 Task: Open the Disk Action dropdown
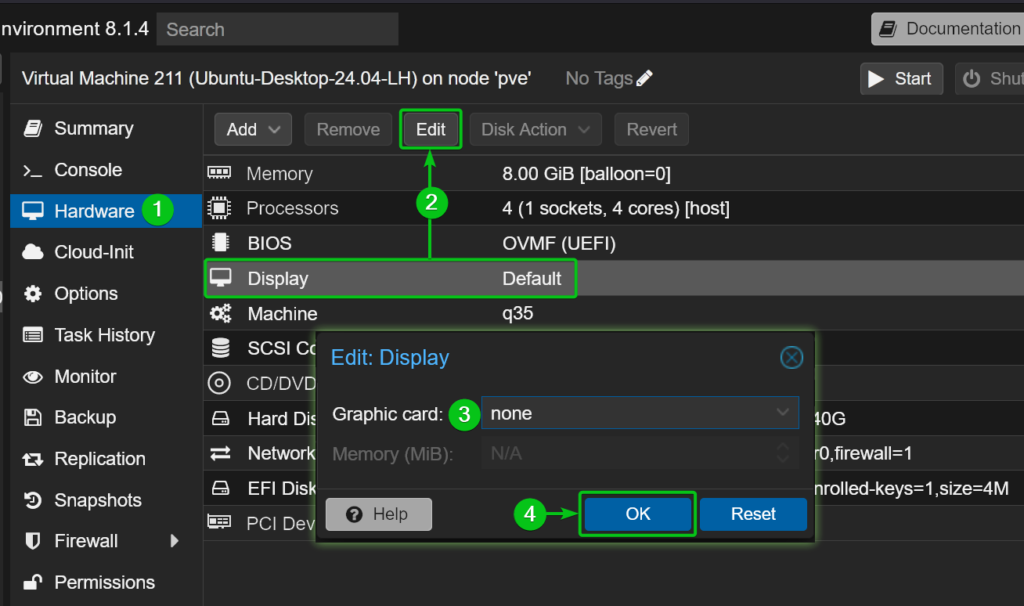tap(536, 129)
